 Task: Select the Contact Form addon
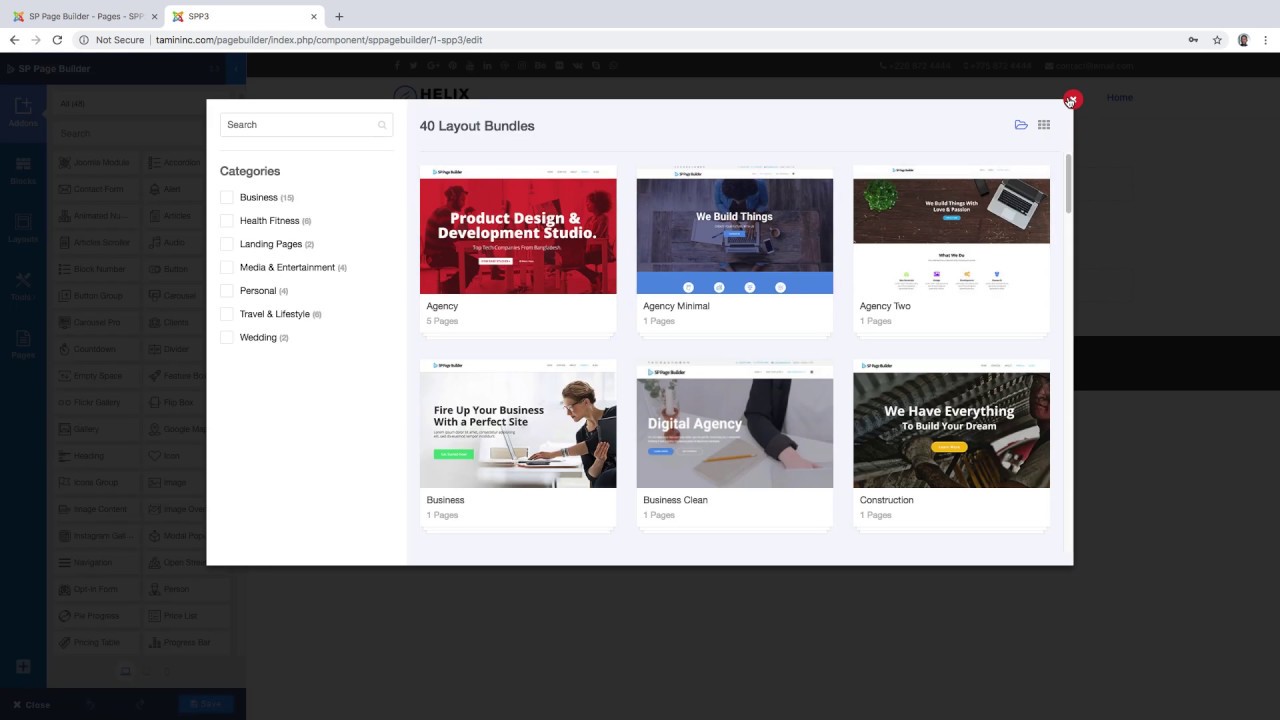[97, 189]
